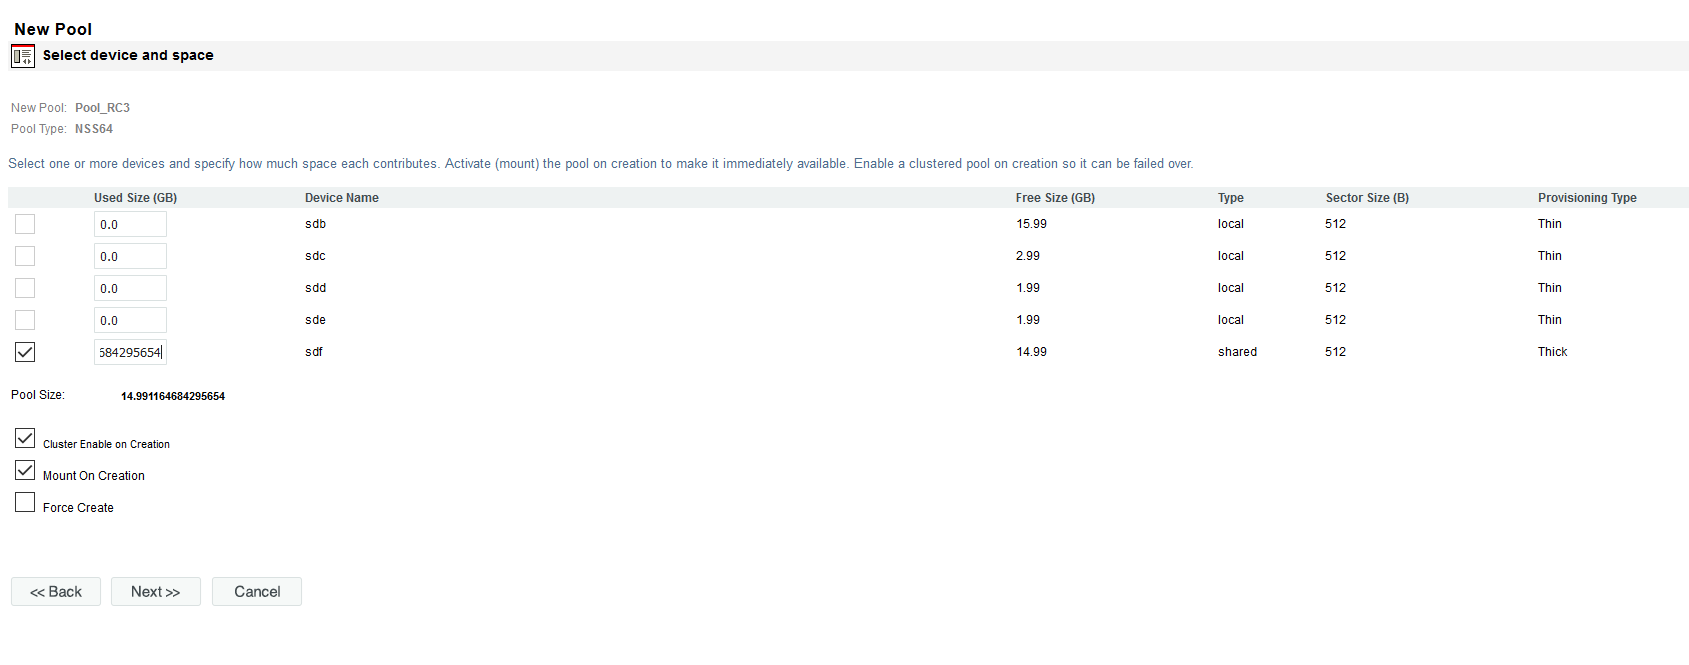Focus the Used Size field for sdb
This screenshot has width=1689, height=665.
click(x=130, y=224)
